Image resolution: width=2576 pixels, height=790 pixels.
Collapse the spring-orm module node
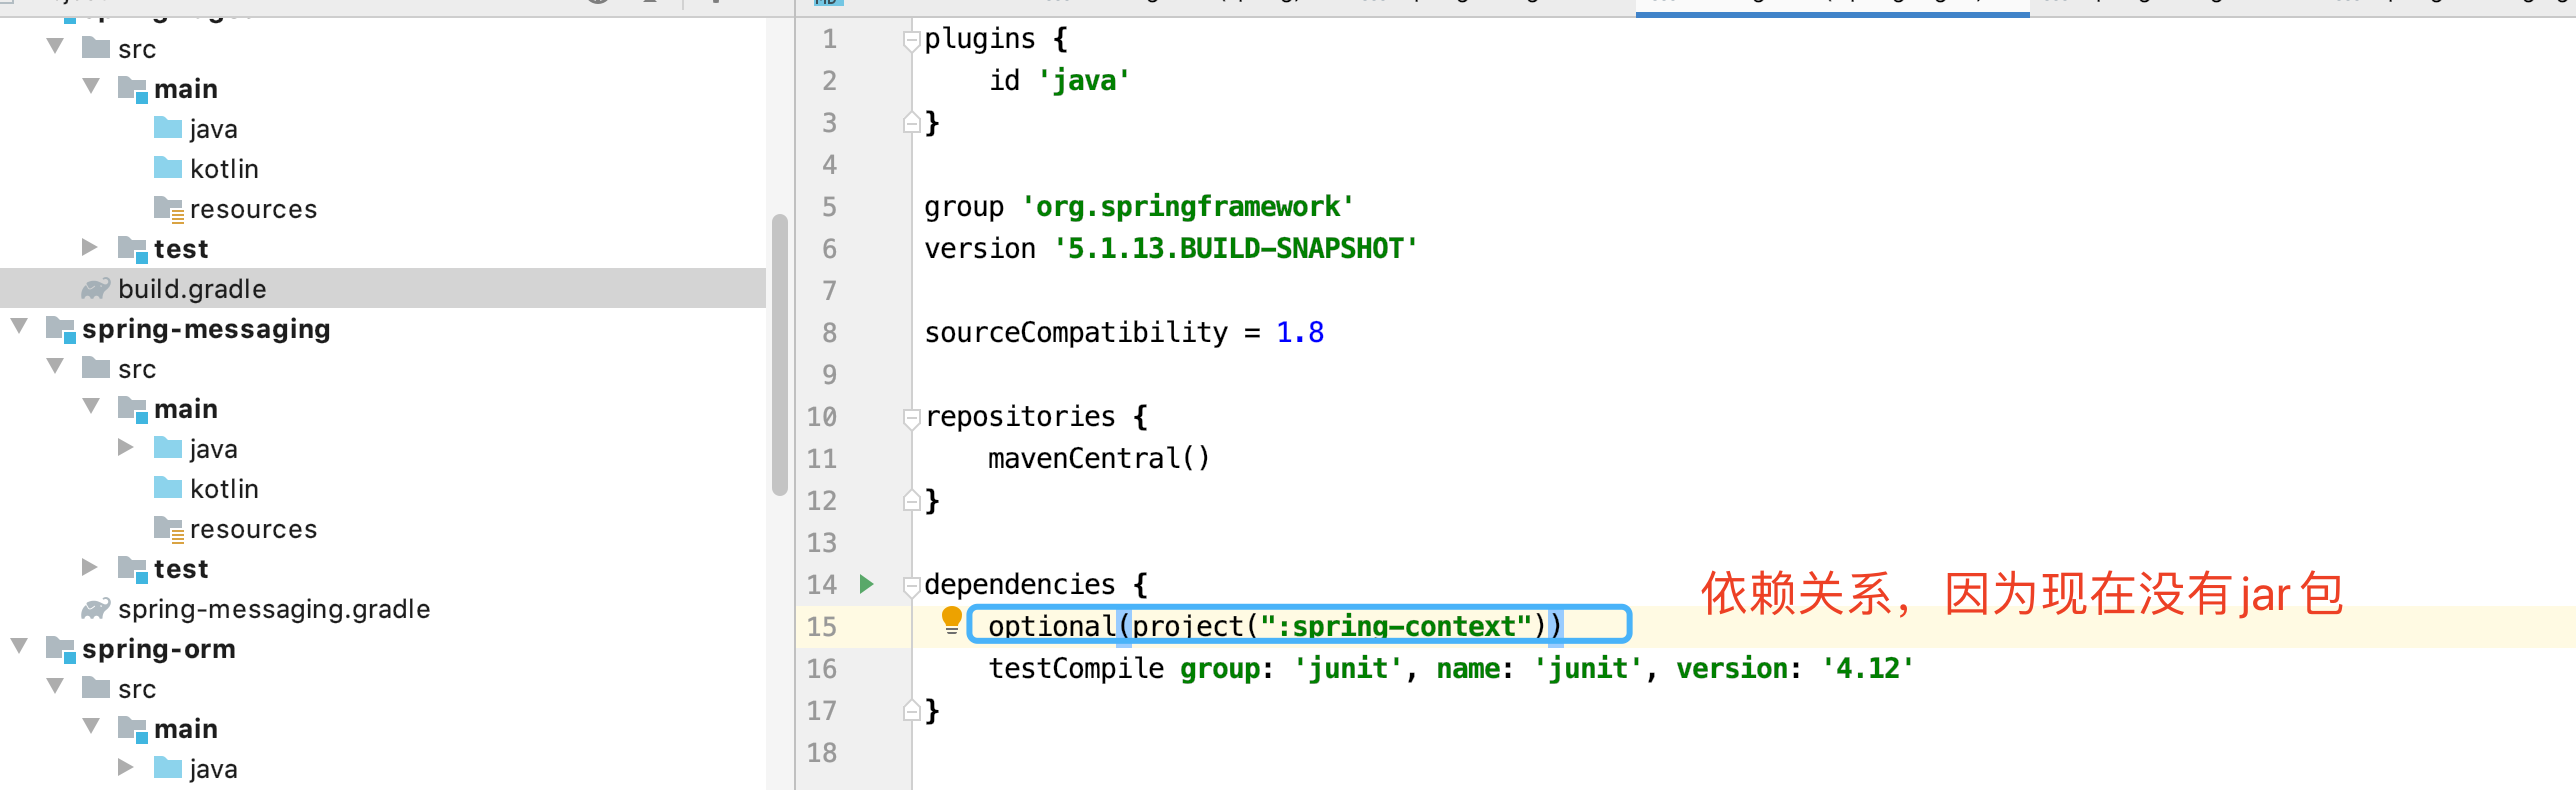(19, 646)
